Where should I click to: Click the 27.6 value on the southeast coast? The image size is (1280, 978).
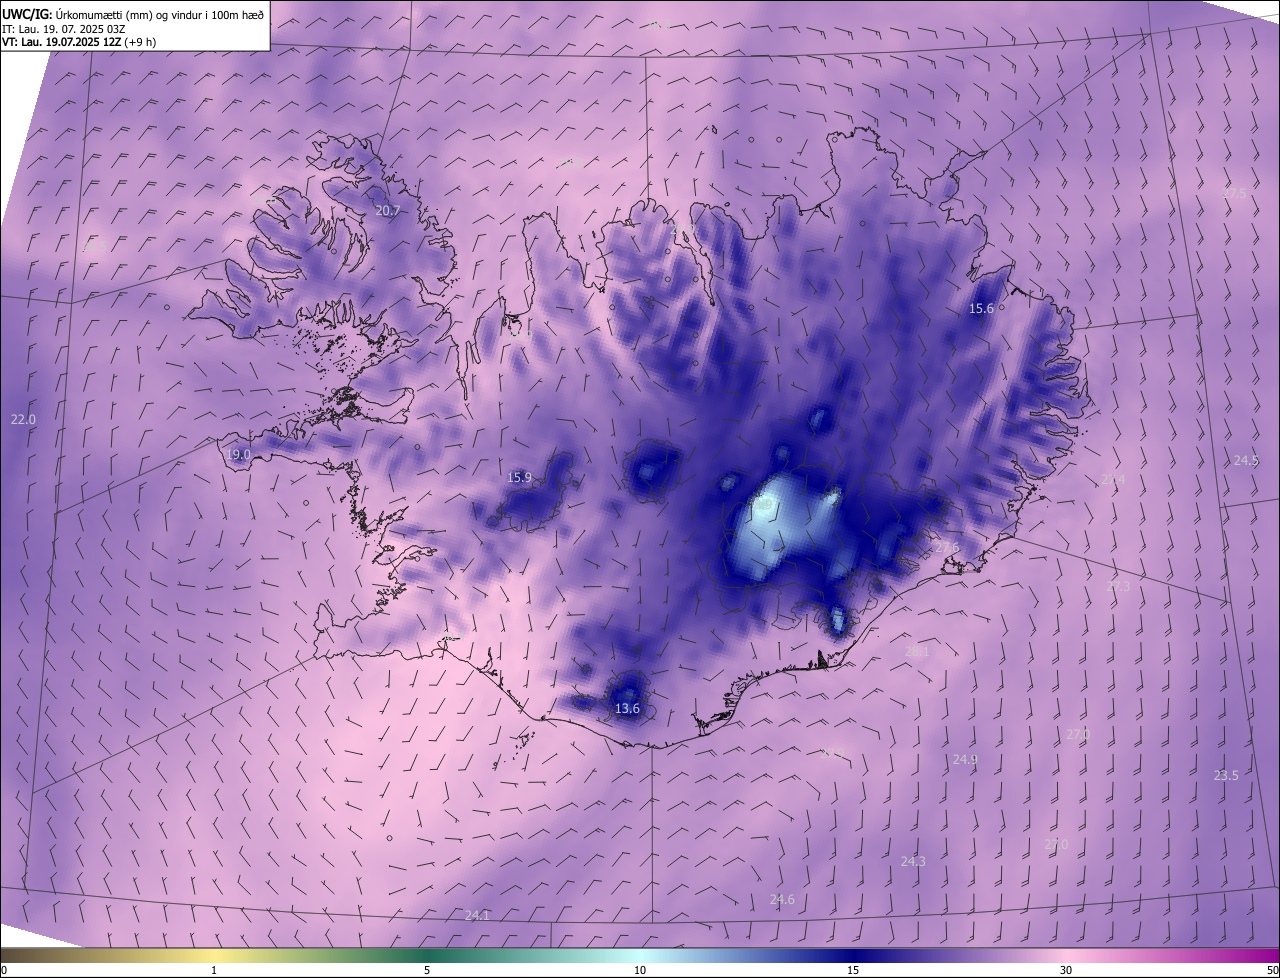click(x=947, y=548)
